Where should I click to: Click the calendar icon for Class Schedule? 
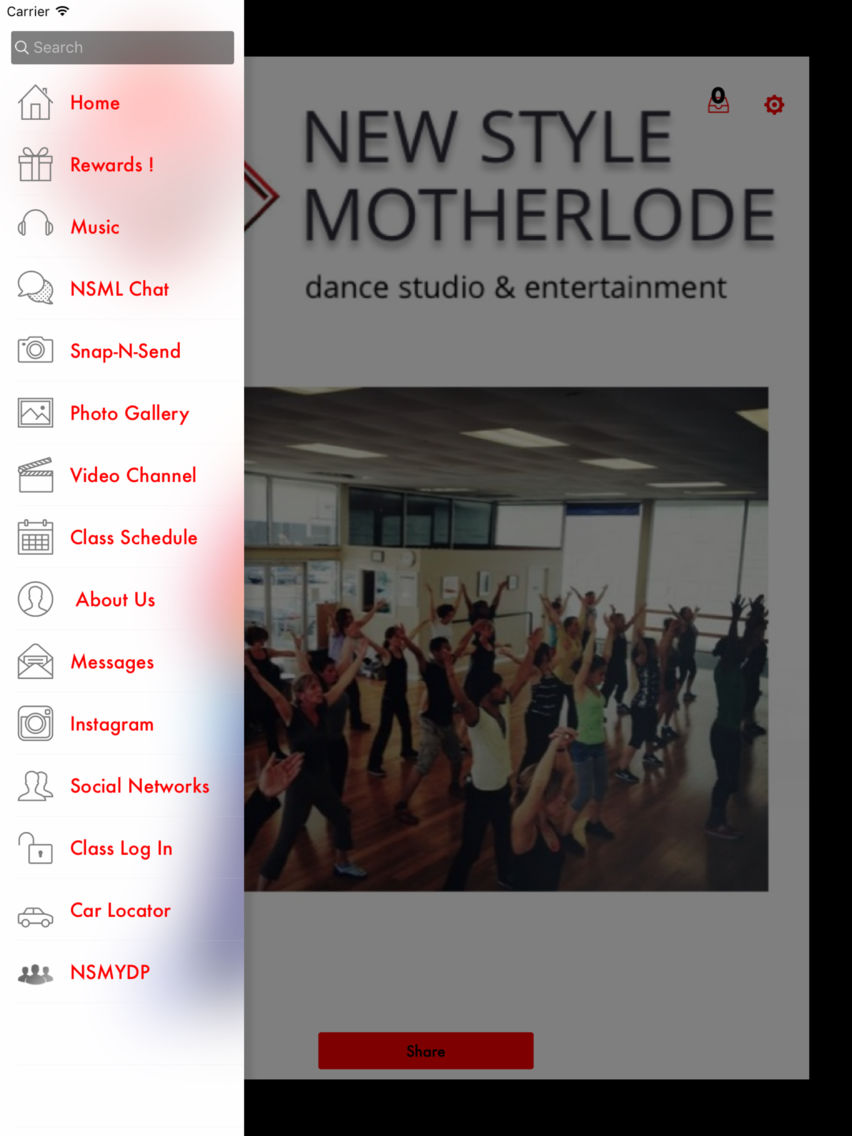pyautogui.click(x=35, y=537)
